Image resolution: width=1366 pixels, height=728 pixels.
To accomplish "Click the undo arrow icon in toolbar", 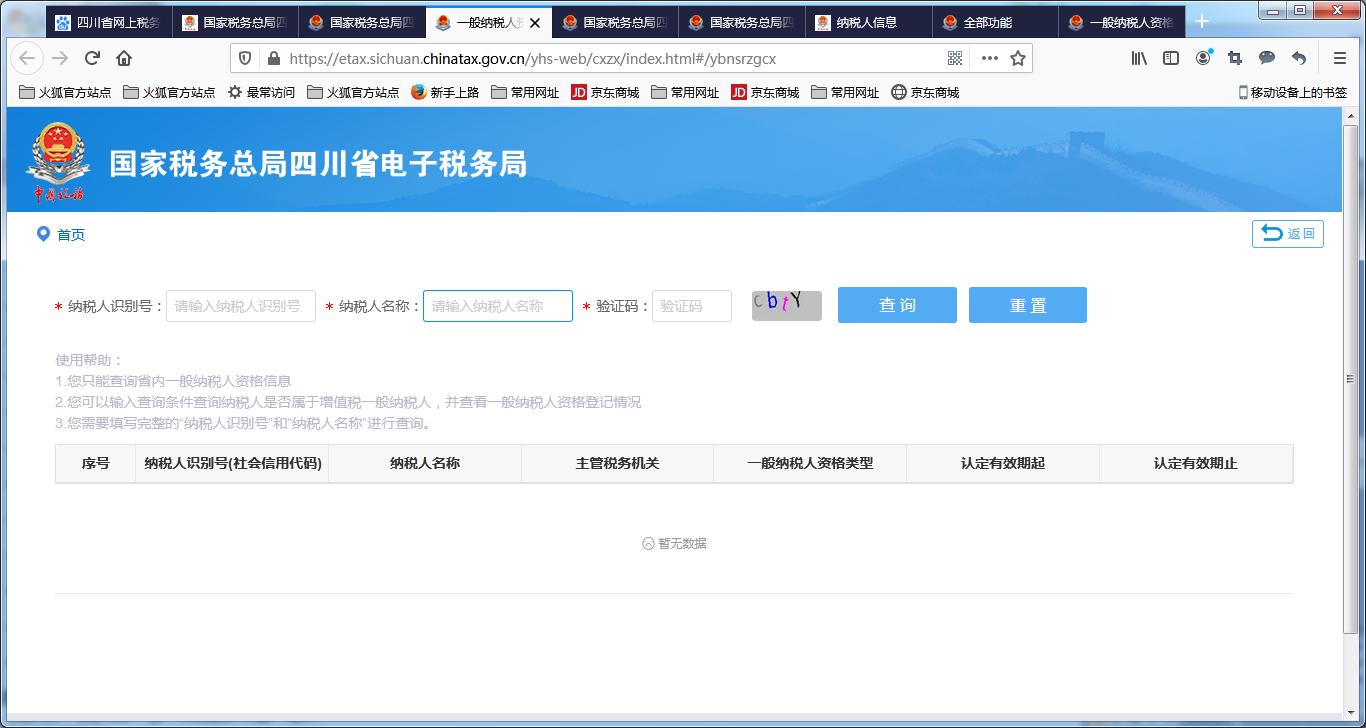I will tap(1298, 58).
